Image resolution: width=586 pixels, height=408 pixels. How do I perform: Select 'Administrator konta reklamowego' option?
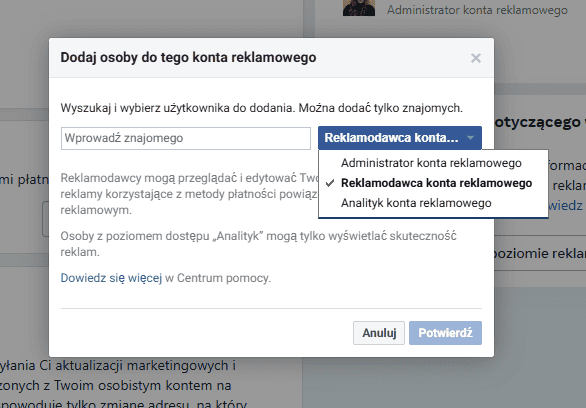[x=431, y=163]
